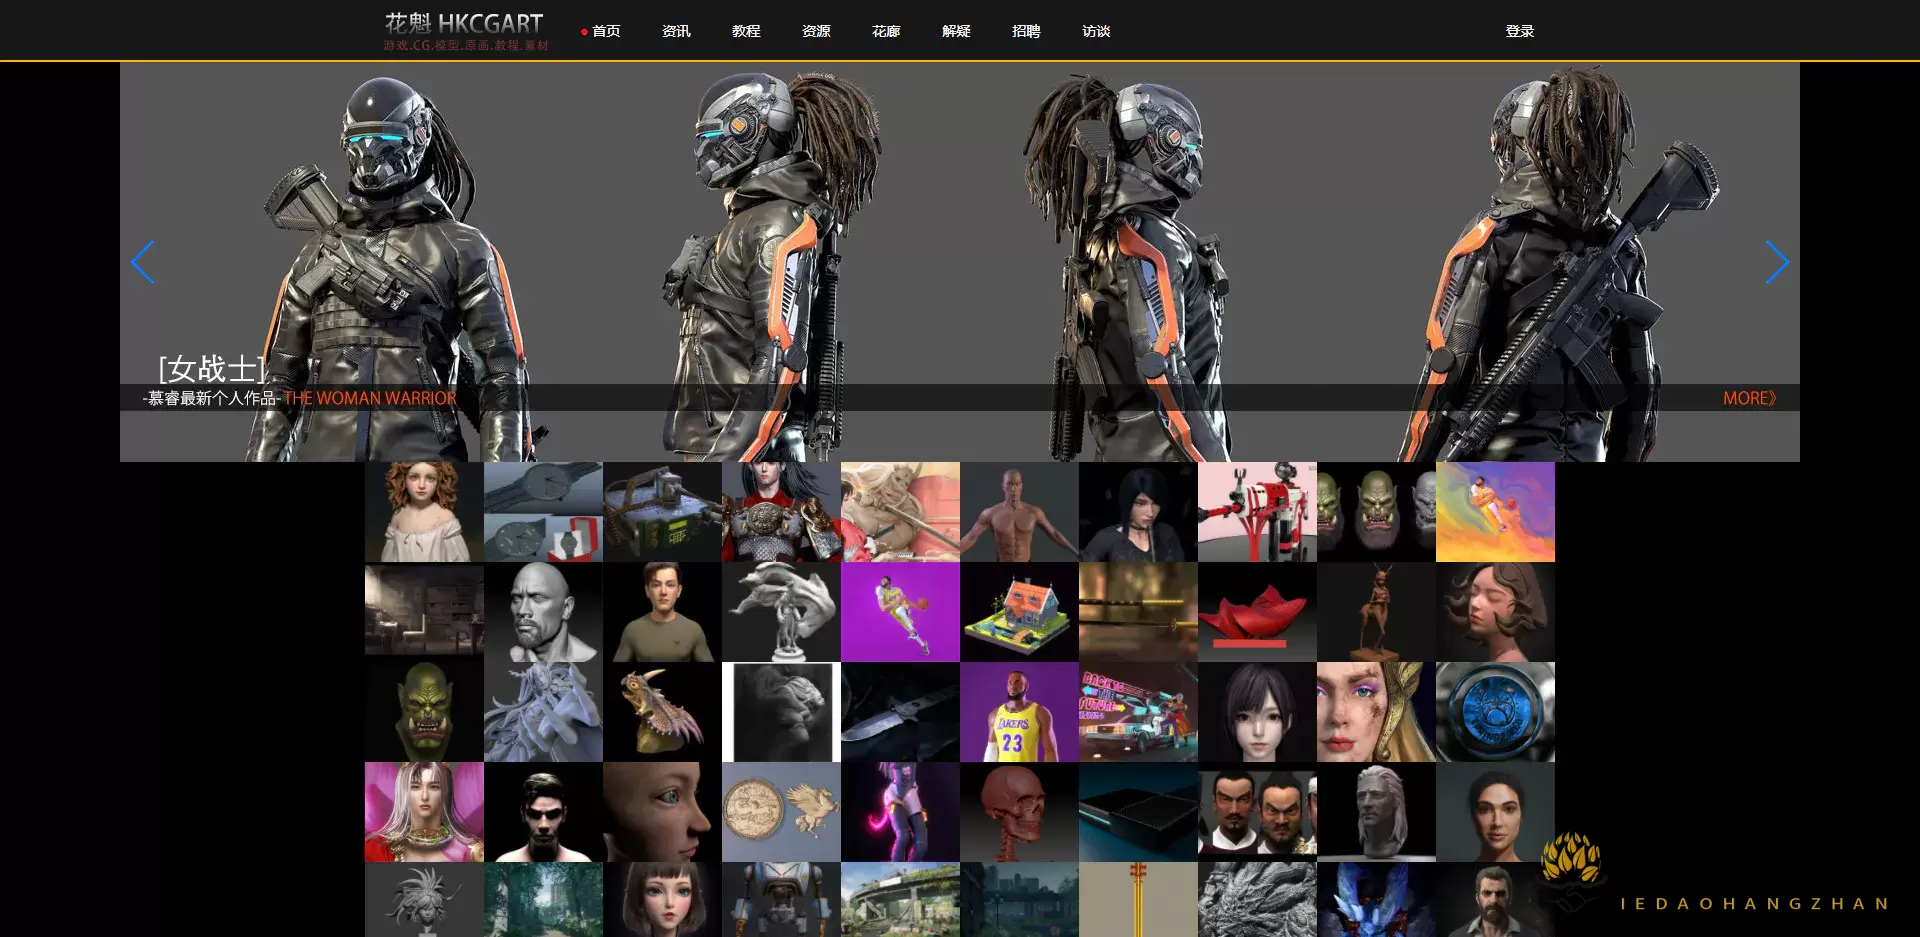Open the red-haired girl in white dress thumbnail
1920x937 pixels.
coord(424,512)
